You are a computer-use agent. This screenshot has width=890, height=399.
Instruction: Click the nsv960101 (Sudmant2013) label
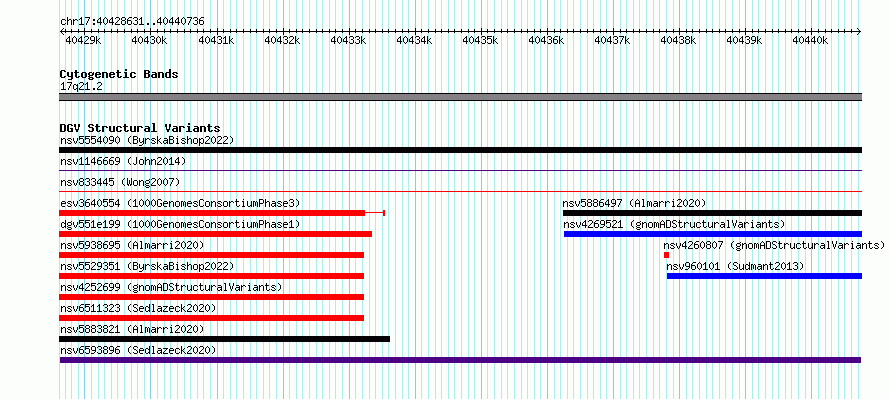pos(736,266)
